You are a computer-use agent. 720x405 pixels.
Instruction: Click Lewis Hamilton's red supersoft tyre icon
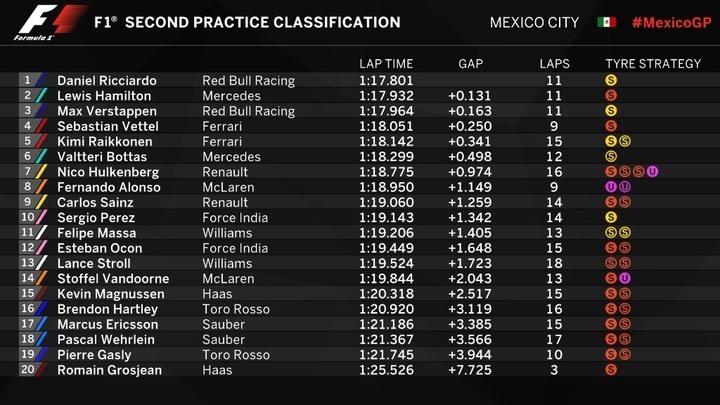pos(611,96)
